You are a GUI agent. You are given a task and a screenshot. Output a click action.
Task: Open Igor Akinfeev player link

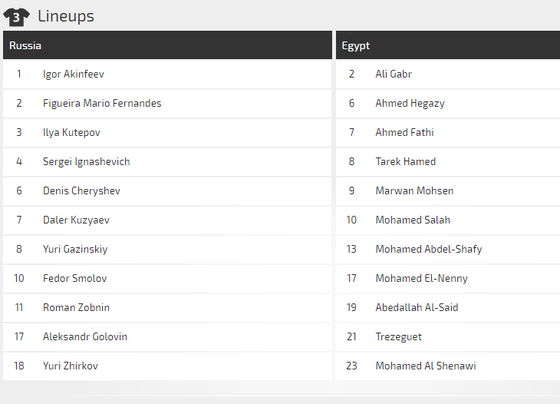pyautogui.click(x=73, y=74)
